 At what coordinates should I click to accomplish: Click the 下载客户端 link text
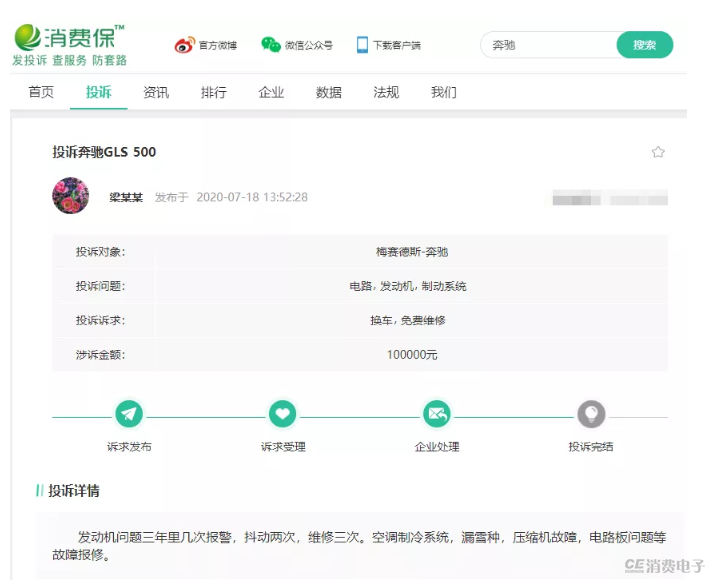397,45
